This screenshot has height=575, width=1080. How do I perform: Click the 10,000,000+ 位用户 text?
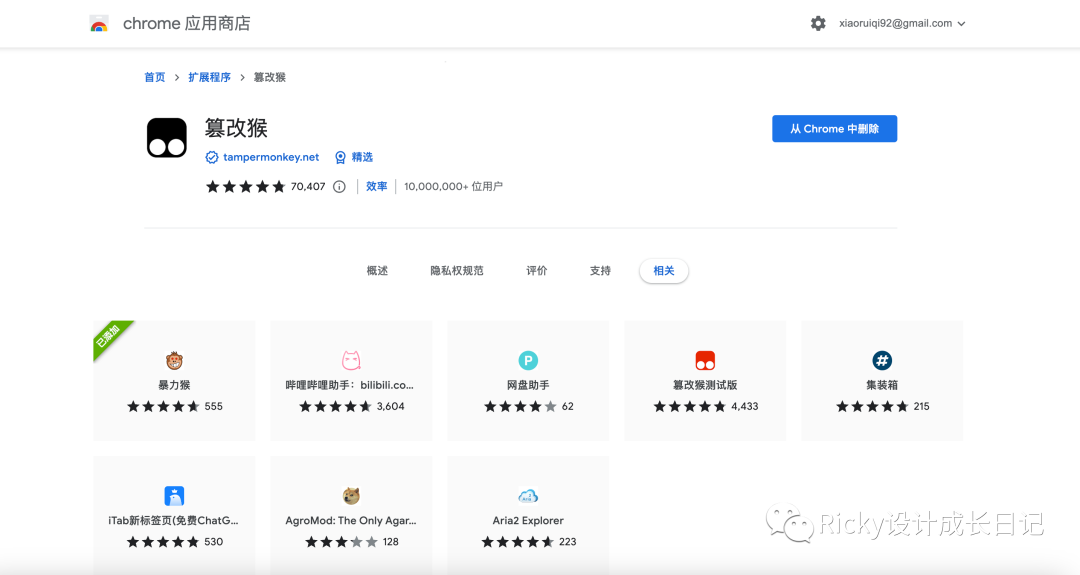point(453,187)
